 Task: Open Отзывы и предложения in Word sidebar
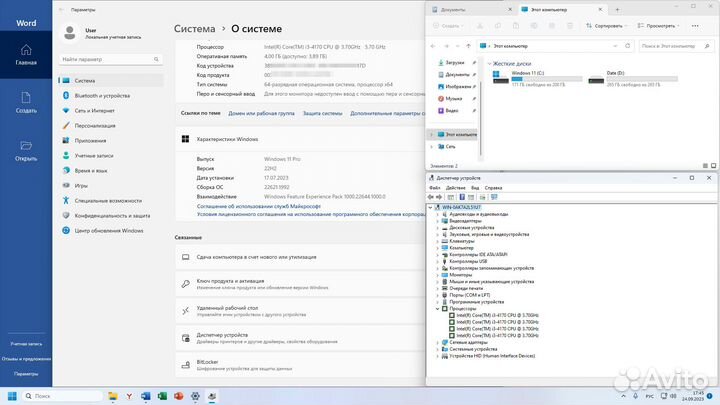[26, 359]
